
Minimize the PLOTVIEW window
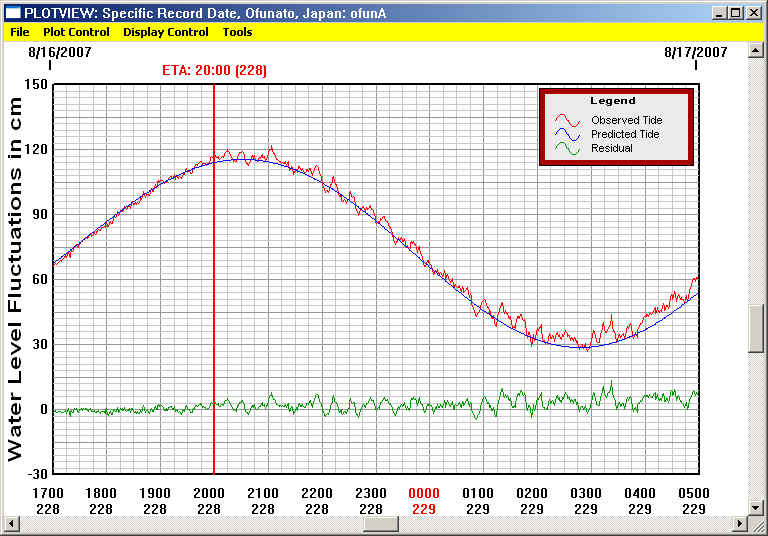[719, 13]
